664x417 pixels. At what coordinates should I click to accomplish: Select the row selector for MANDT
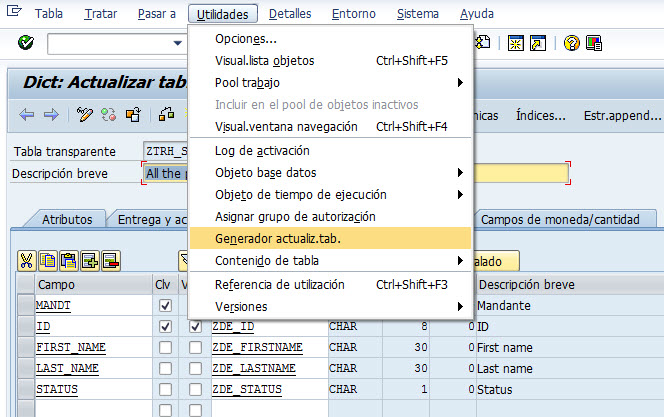(x=25, y=305)
